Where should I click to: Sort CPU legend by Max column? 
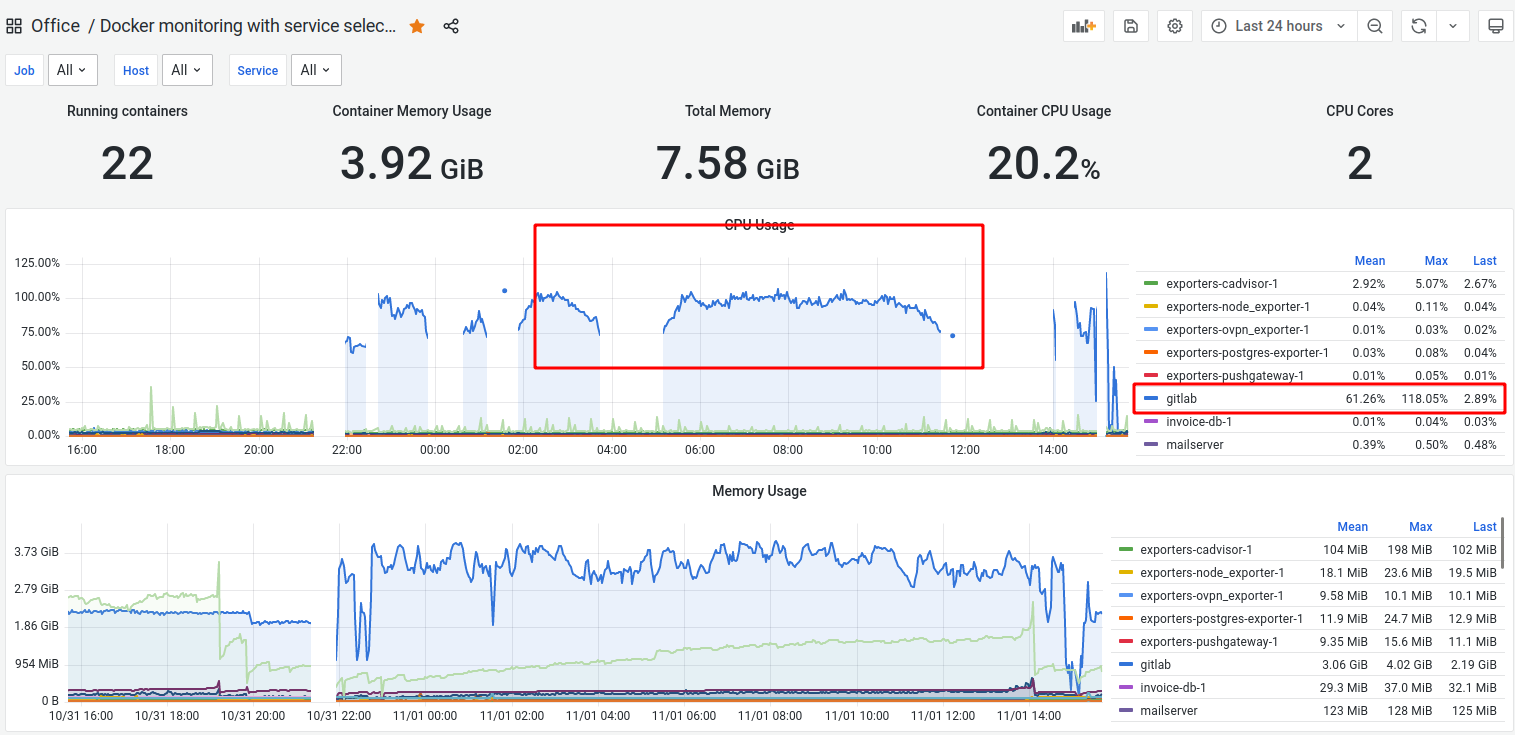pyautogui.click(x=1434, y=261)
